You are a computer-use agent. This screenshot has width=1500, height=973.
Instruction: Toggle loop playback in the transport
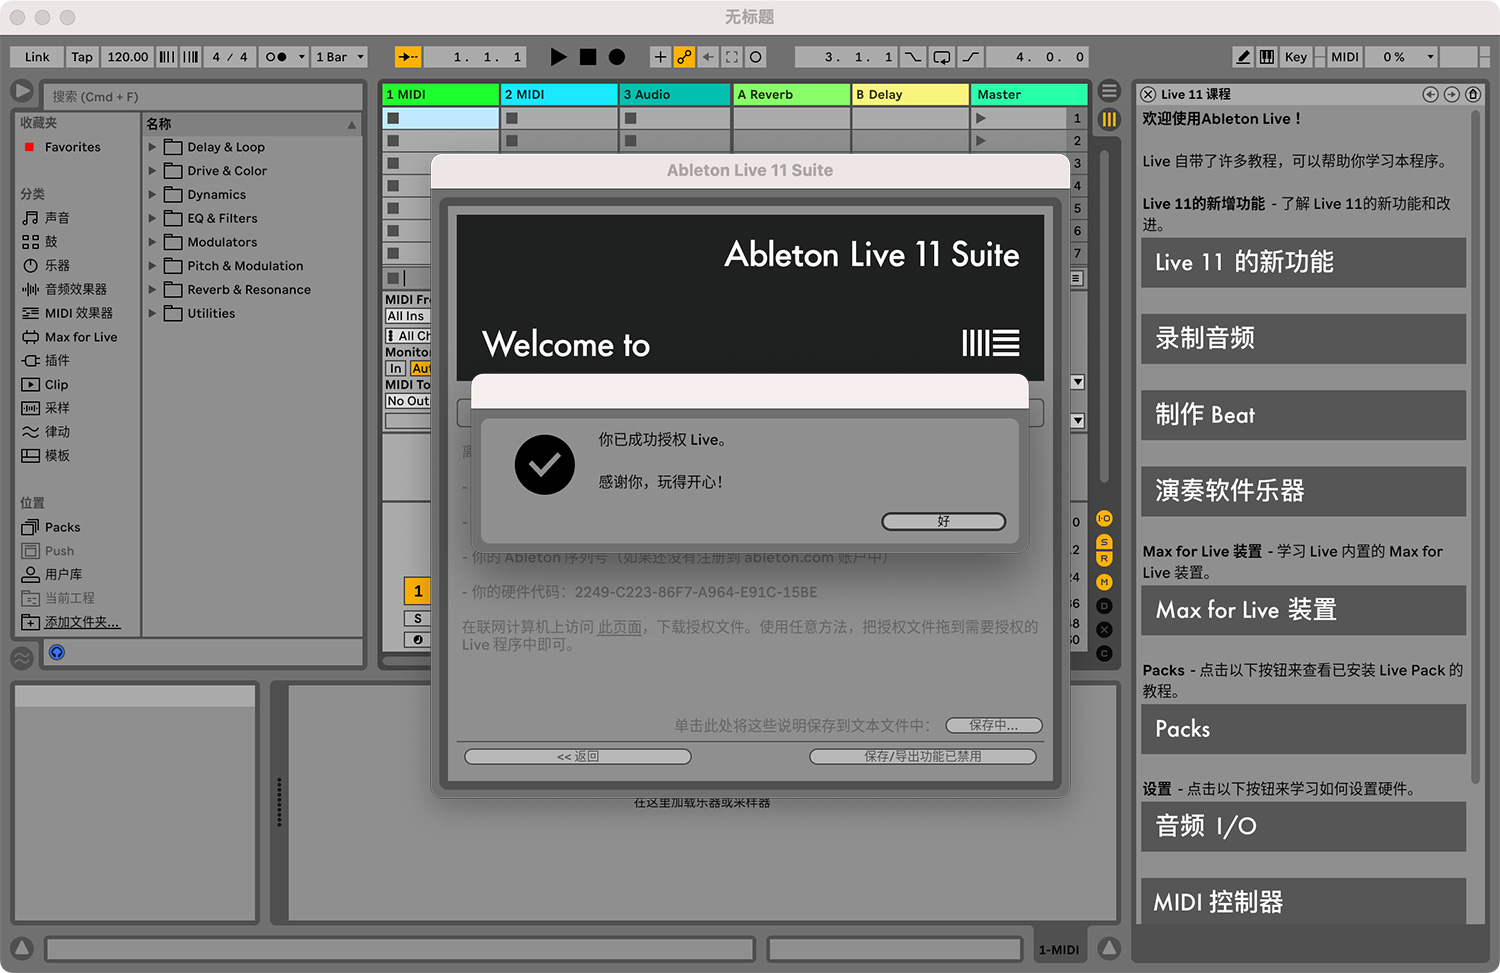(x=941, y=57)
